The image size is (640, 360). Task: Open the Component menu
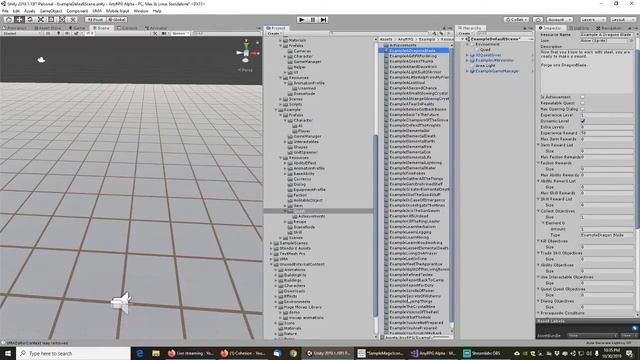point(77,11)
